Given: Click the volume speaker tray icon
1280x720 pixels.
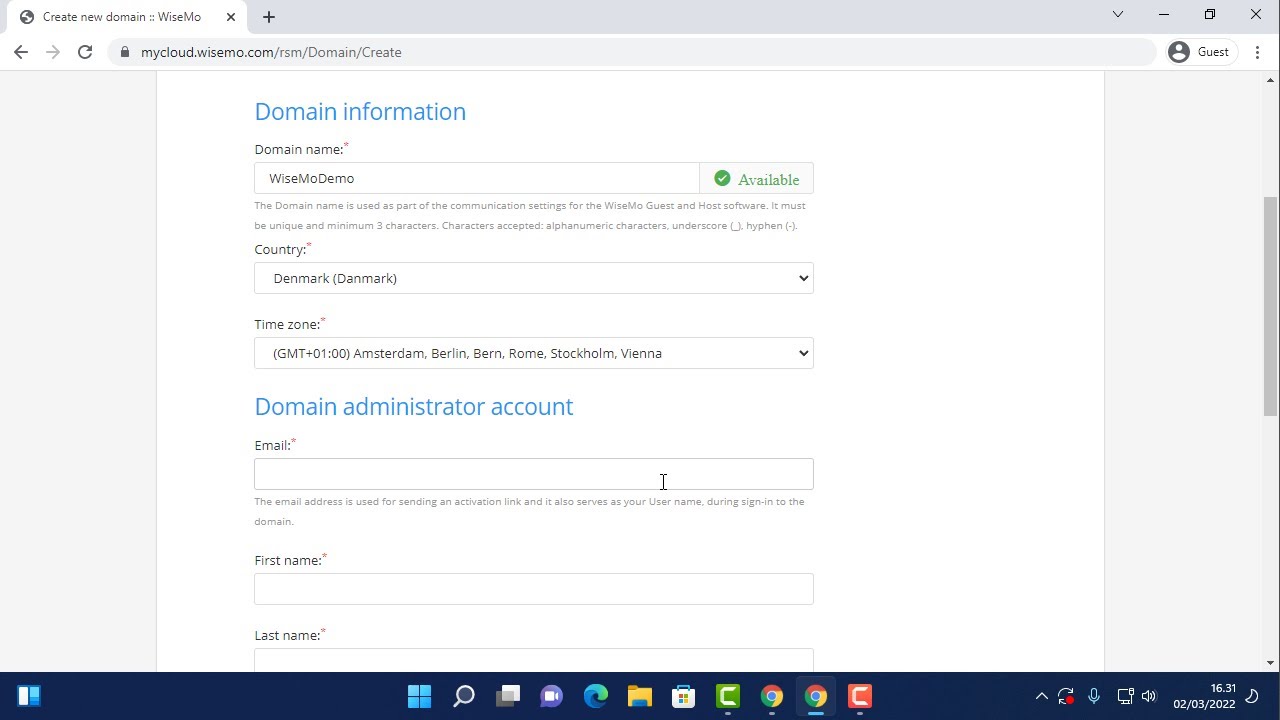Looking at the screenshot, I should (1149, 696).
